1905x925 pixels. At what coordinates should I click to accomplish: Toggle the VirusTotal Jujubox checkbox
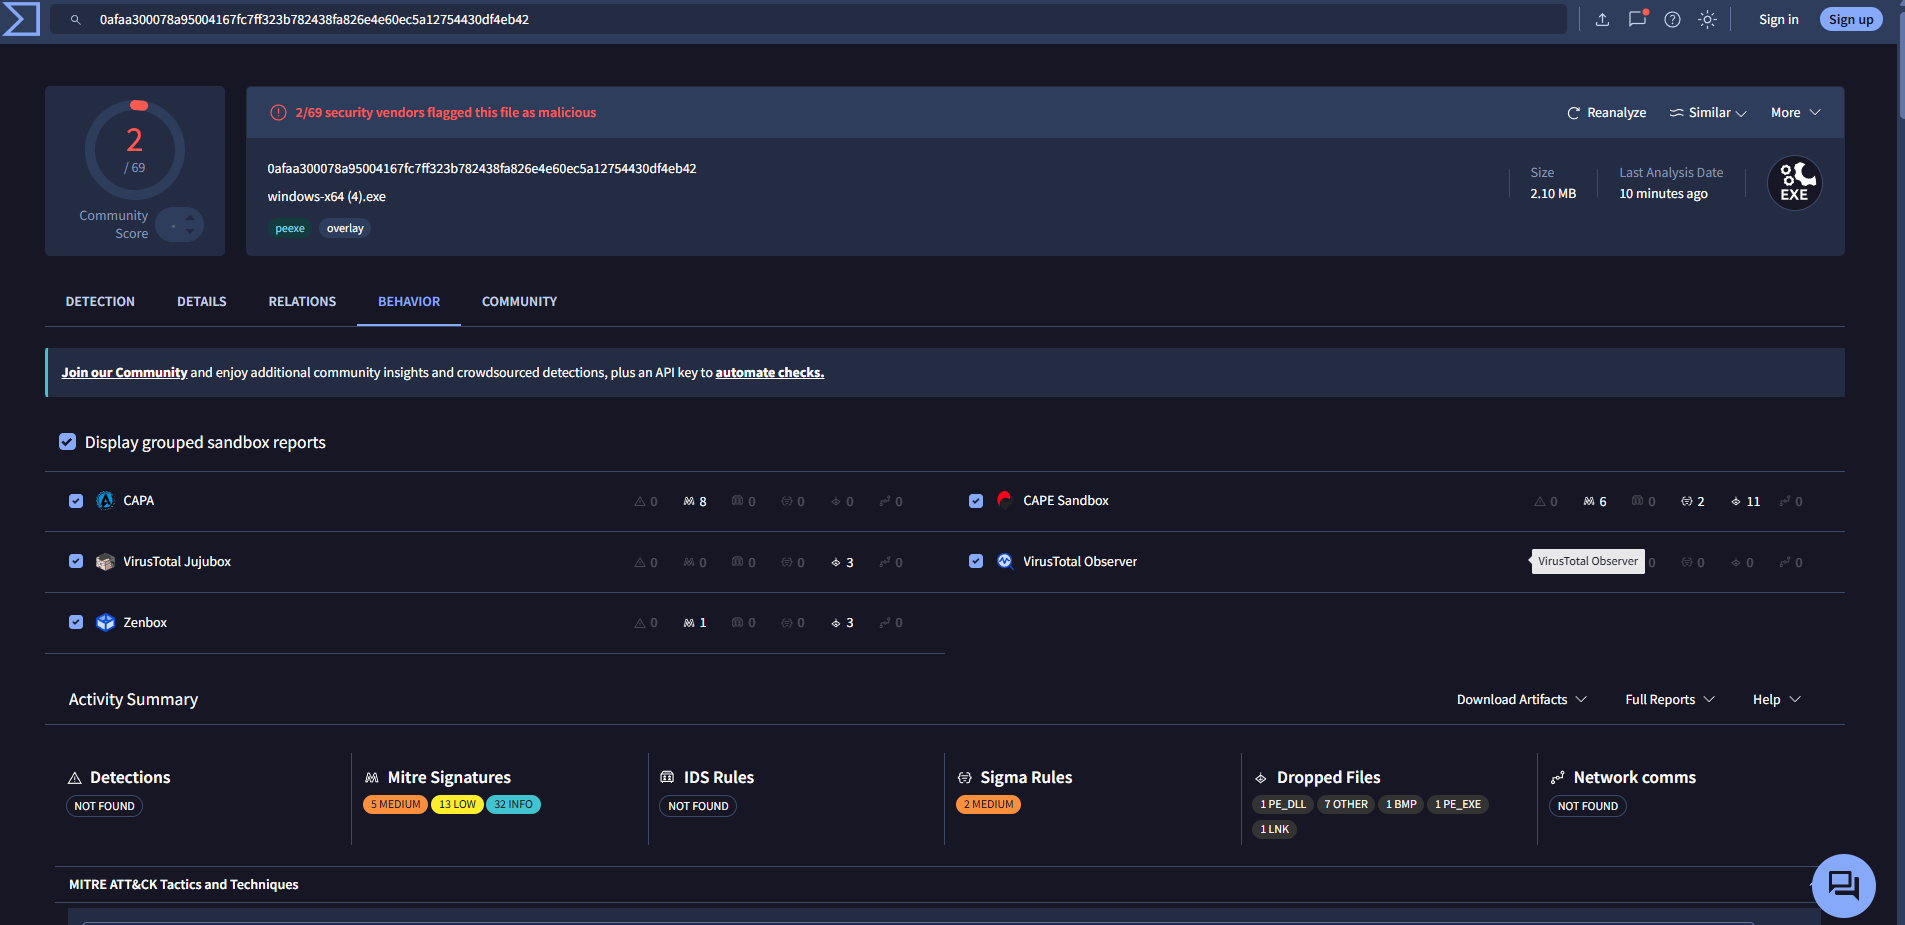[x=76, y=561]
